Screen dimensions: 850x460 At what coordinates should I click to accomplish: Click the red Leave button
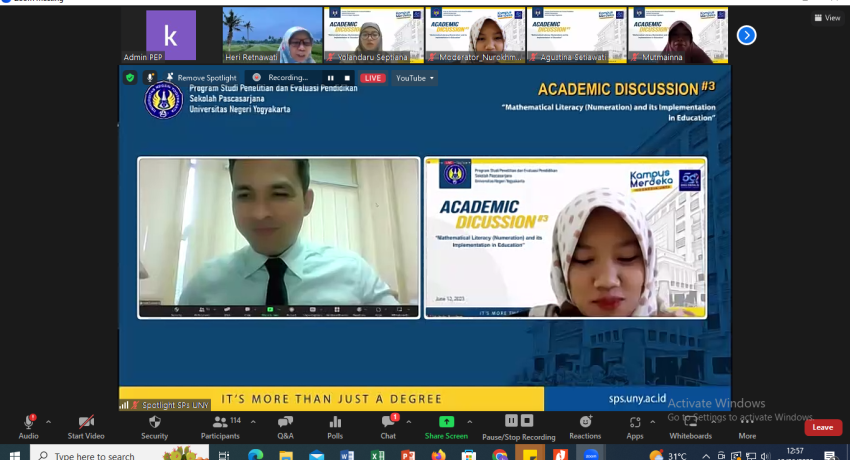tap(822, 427)
